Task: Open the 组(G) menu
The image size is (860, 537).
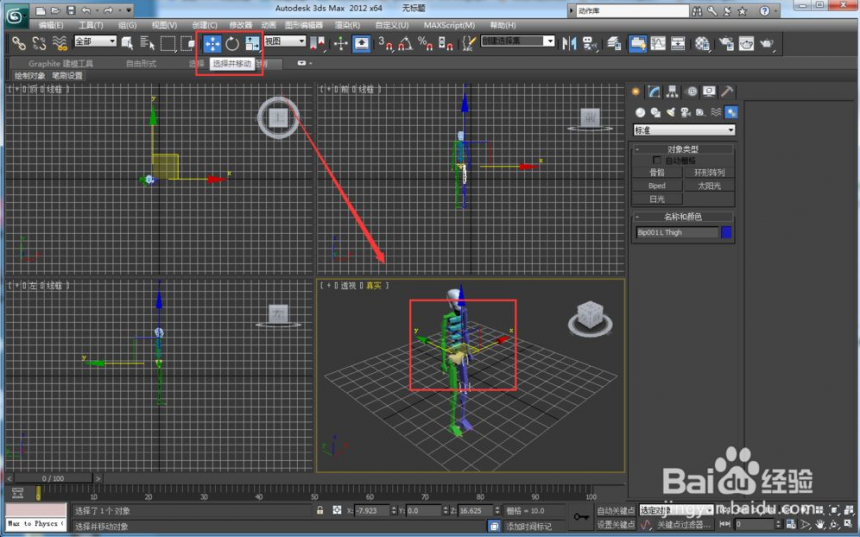Action: (x=127, y=25)
